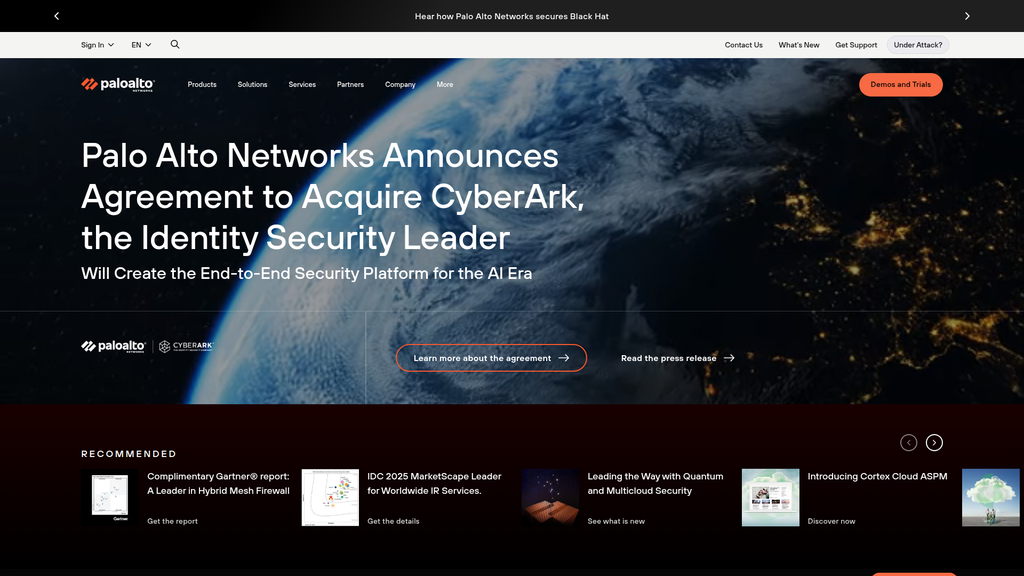Click the Black Hat announcement banner text

(511, 16)
